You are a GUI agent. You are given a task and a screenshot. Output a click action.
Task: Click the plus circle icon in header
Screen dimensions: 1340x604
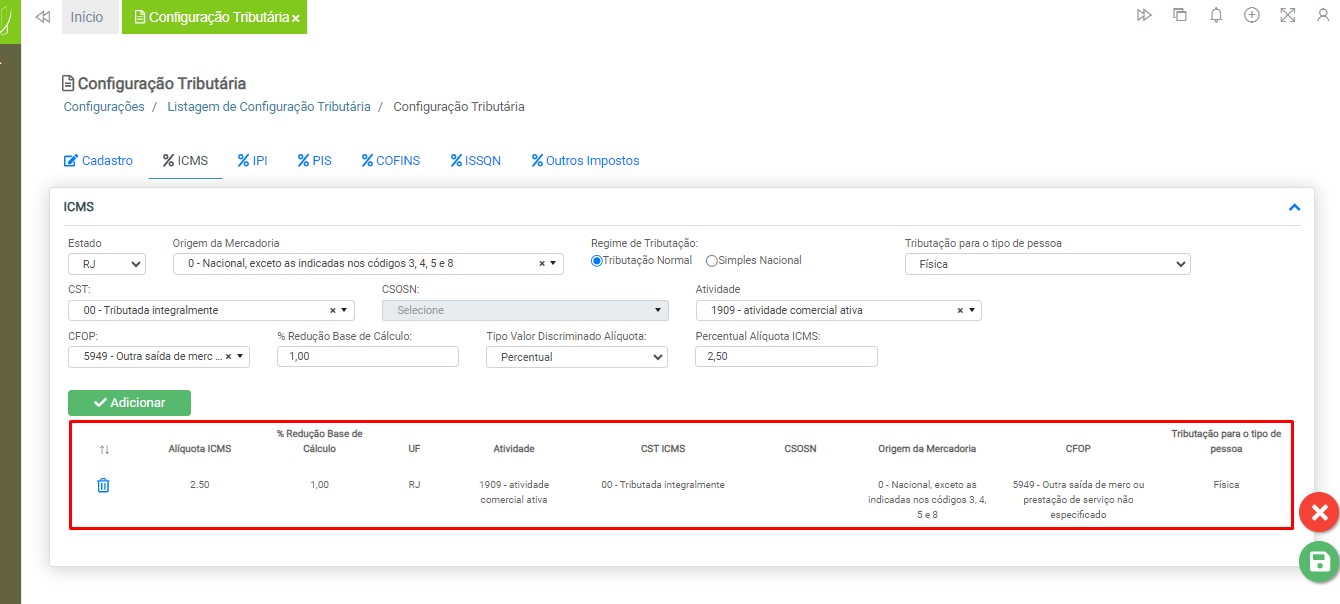pos(1251,16)
